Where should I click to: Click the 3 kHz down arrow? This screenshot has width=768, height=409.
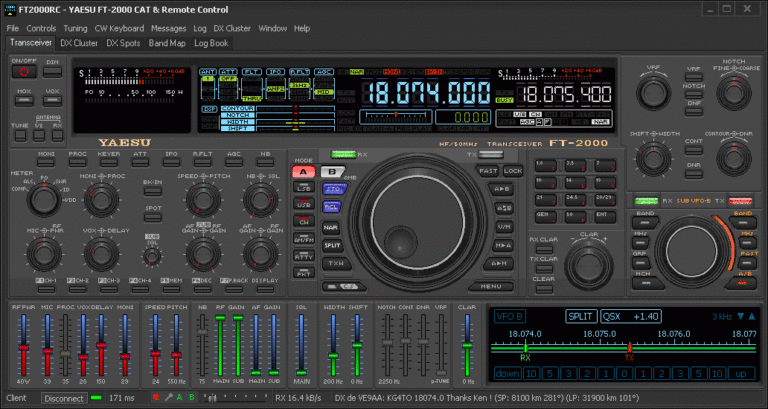741,316
